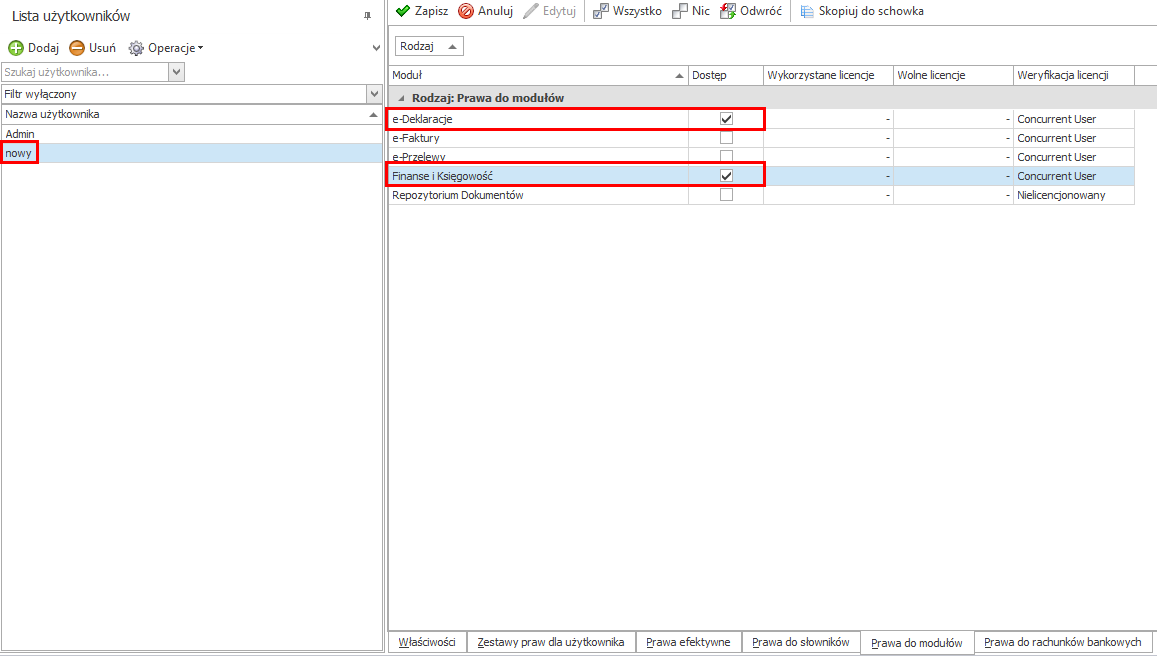Sort by the Moduł column header
Image resolution: width=1157 pixels, height=656 pixels.
coord(530,76)
